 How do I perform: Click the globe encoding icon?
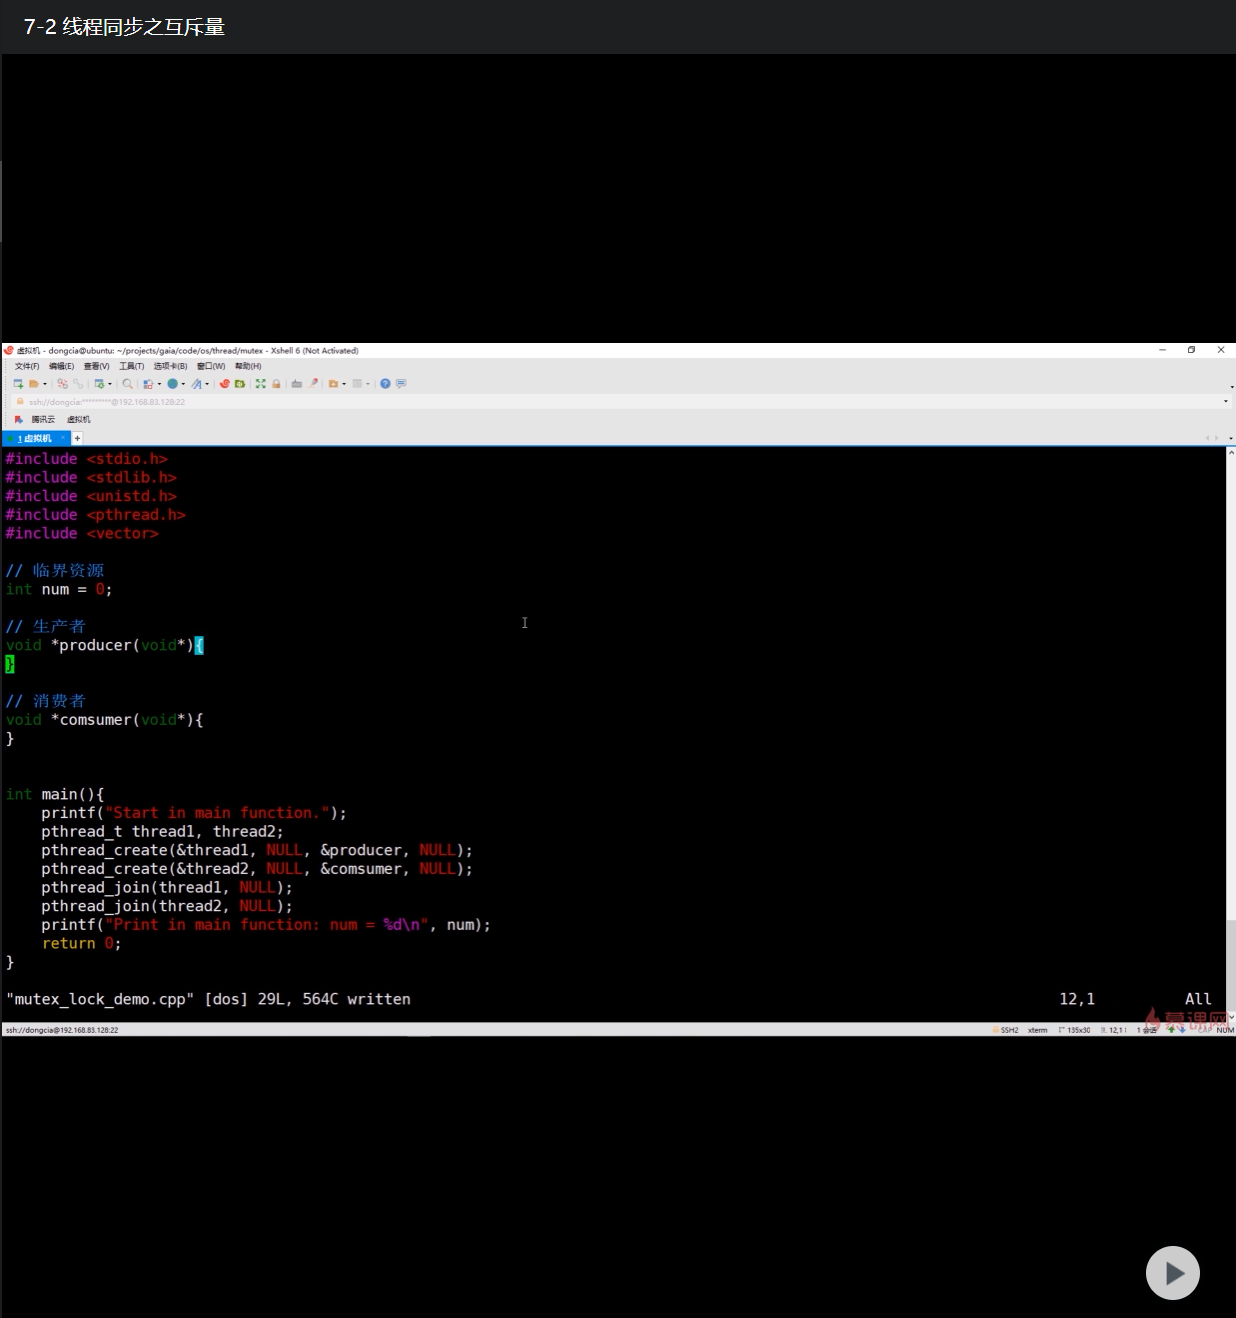[x=173, y=384]
